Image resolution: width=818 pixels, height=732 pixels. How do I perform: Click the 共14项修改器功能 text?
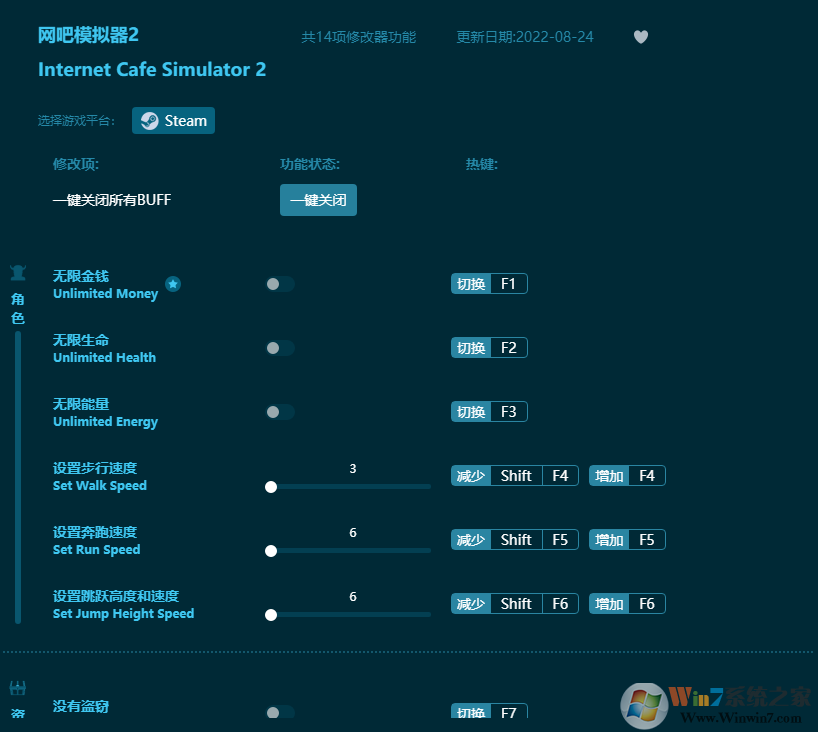[x=358, y=37]
